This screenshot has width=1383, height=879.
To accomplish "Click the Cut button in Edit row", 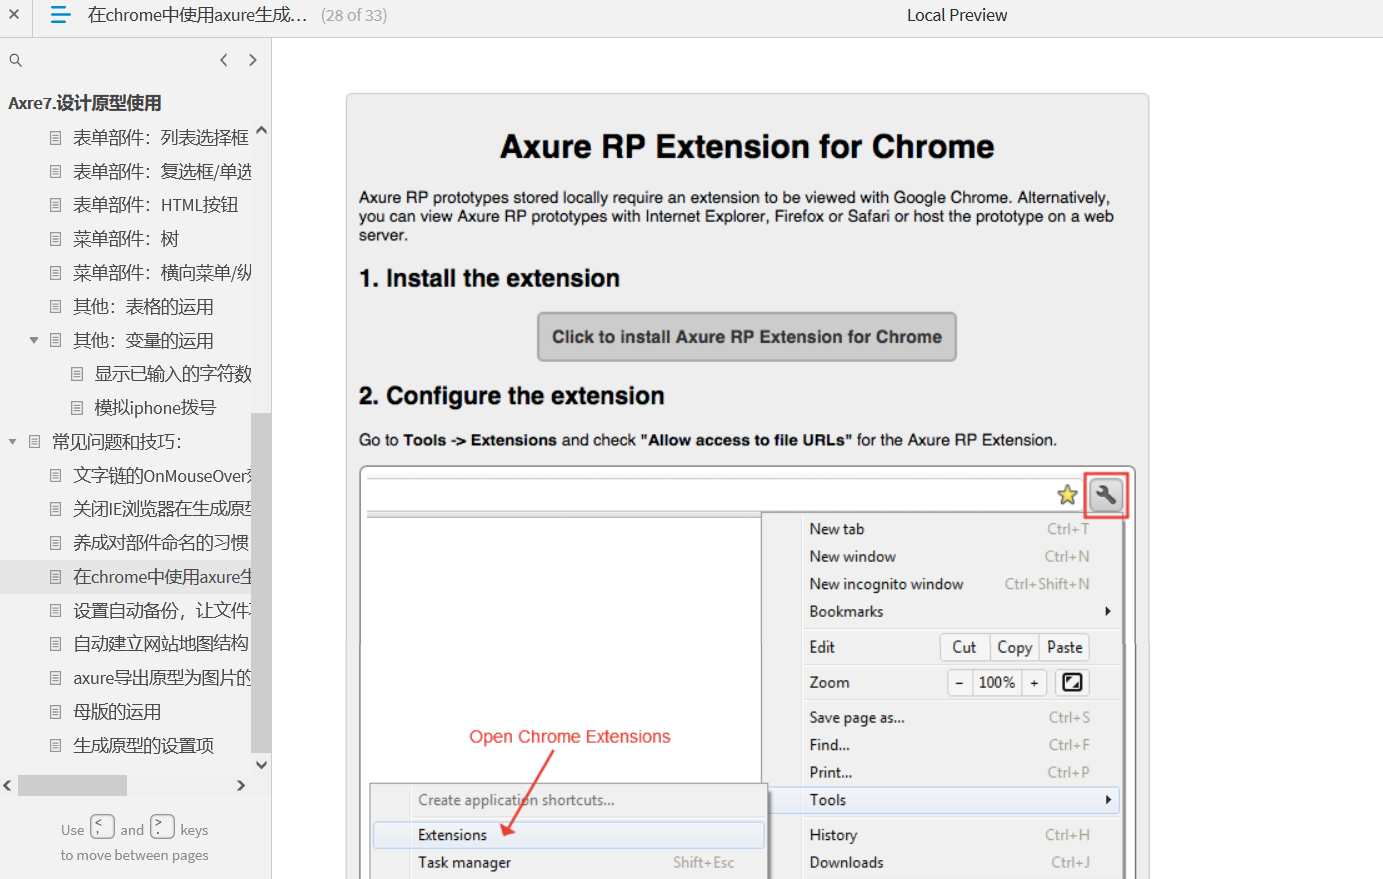I will click(x=964, y=647).
